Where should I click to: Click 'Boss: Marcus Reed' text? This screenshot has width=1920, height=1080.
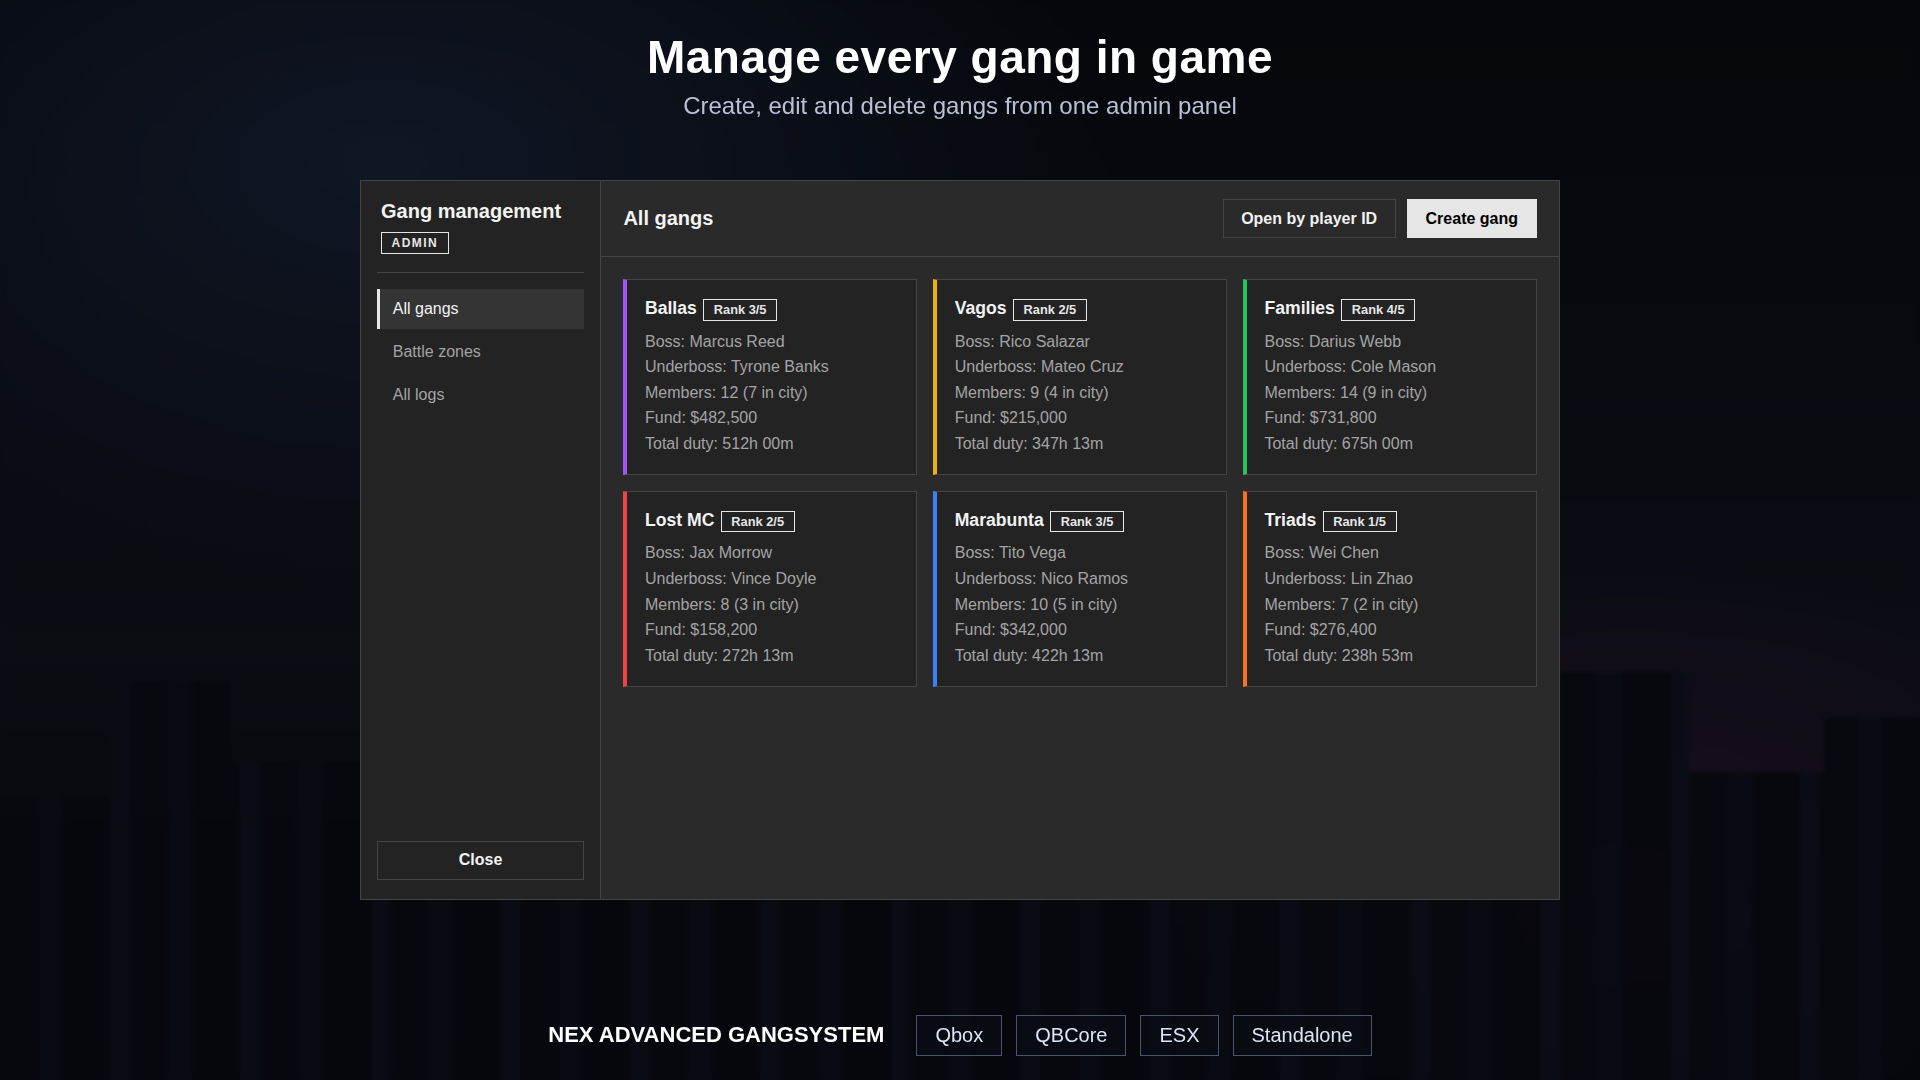coord(715,342)
